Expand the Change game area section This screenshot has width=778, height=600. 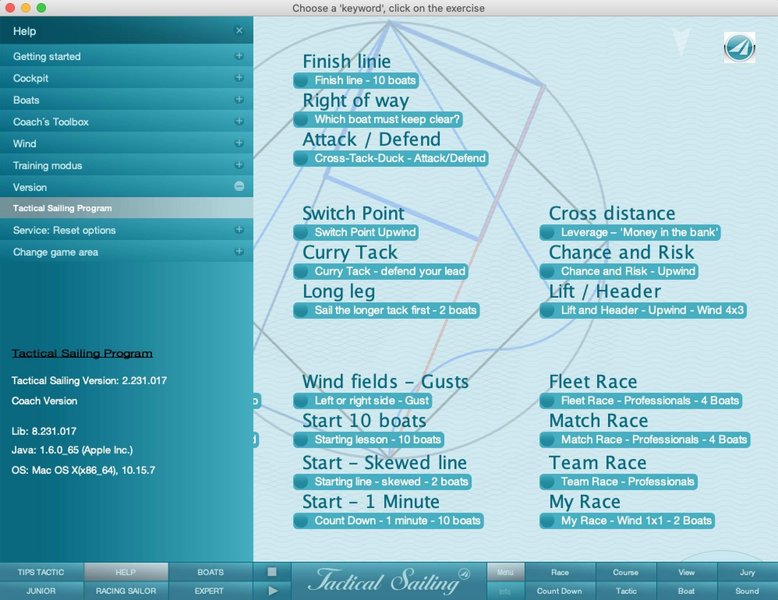click(239, 252)
